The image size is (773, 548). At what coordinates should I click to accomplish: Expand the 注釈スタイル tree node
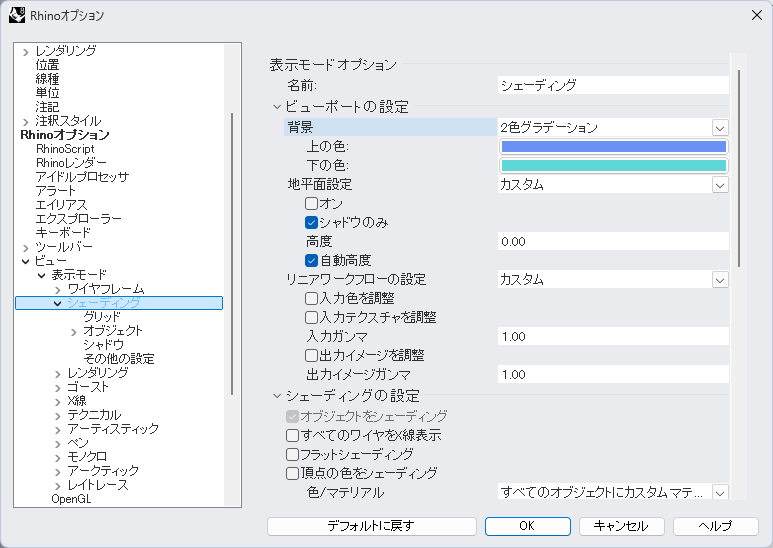click(26, 121)
